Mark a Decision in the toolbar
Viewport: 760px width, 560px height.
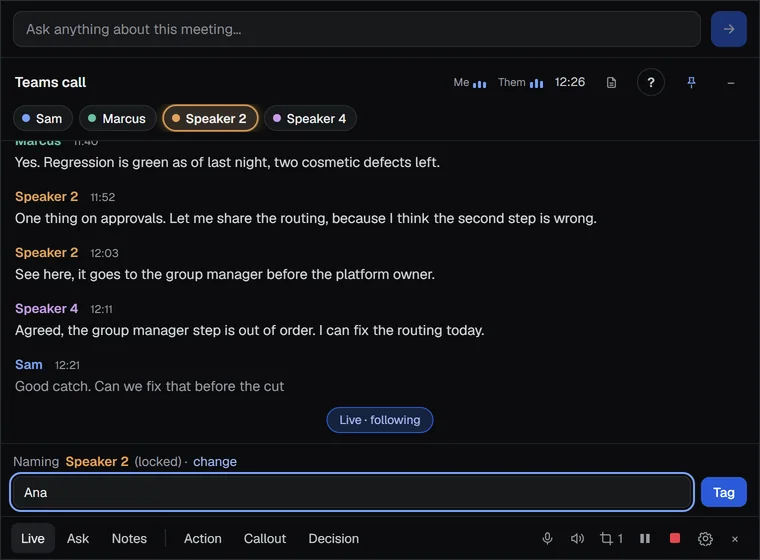coord(333,538)
